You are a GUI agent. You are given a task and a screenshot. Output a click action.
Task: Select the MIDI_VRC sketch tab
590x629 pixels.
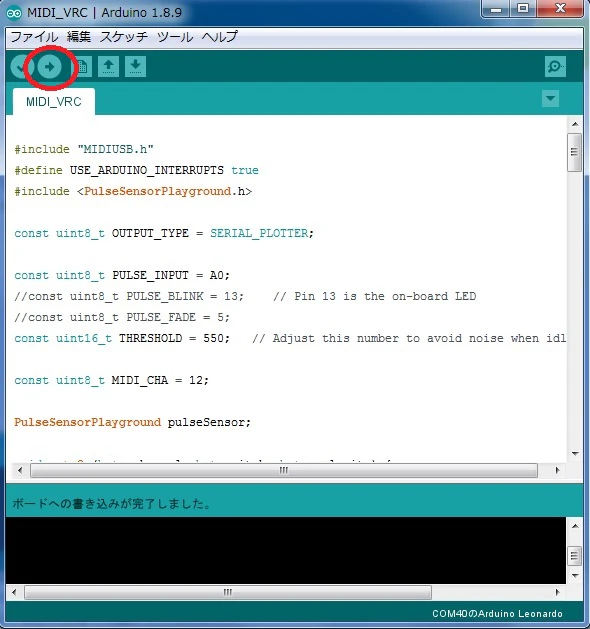pyautogui.click(x=54, y=102)
